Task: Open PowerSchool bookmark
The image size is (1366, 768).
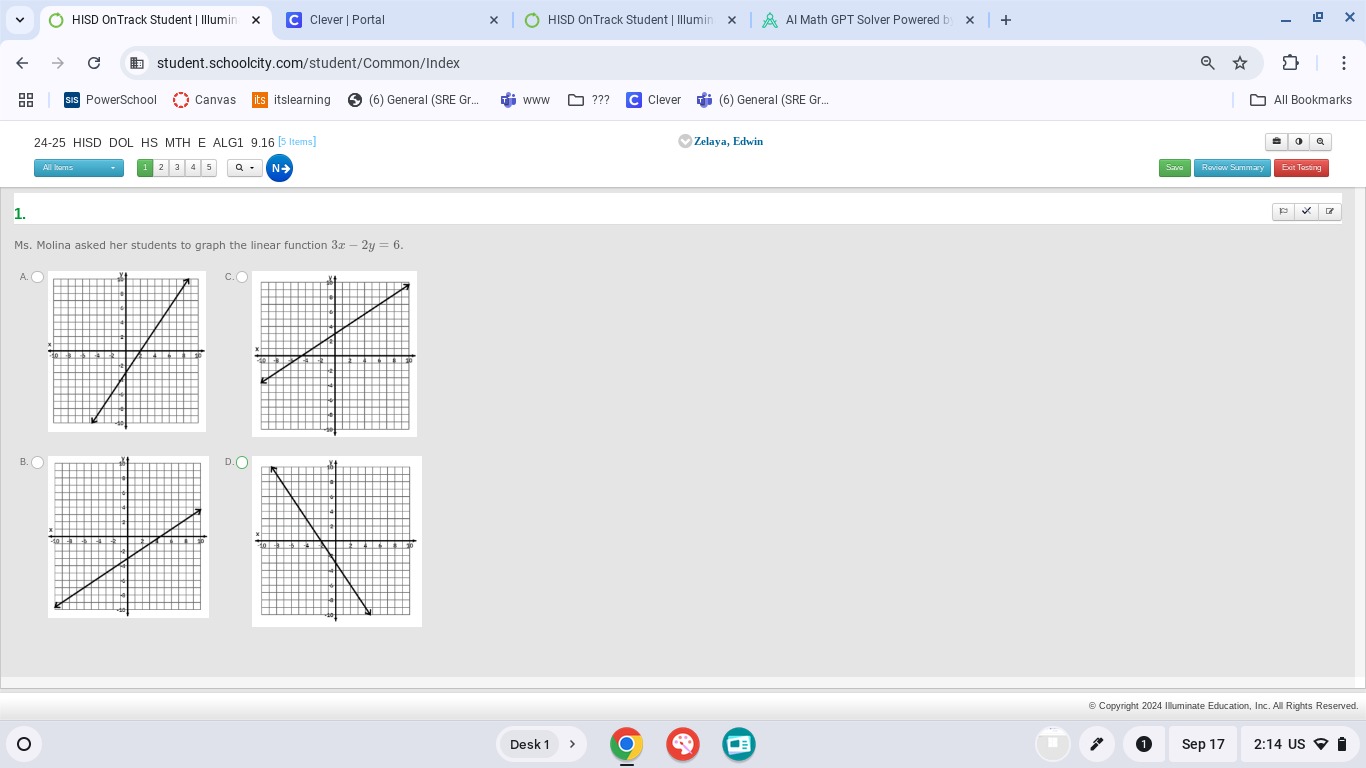Action: 110,100
